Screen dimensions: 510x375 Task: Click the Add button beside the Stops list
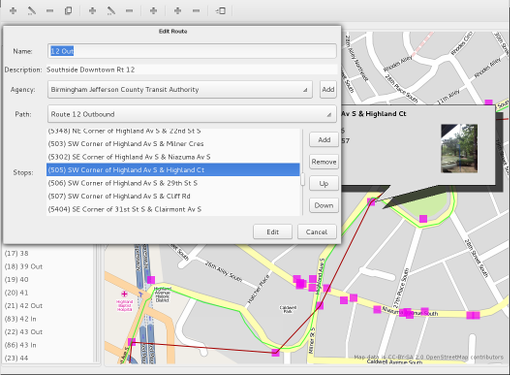tap(324, 140)
